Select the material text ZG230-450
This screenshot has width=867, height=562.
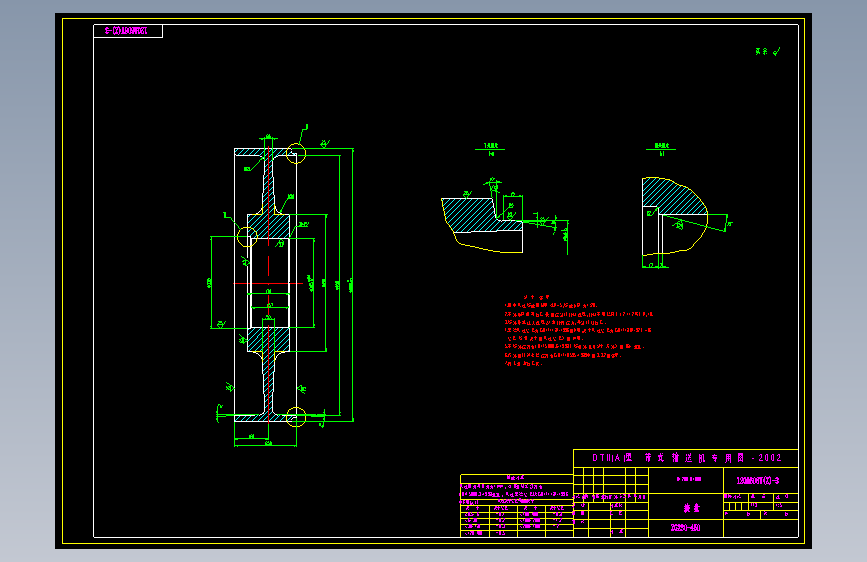686,528
